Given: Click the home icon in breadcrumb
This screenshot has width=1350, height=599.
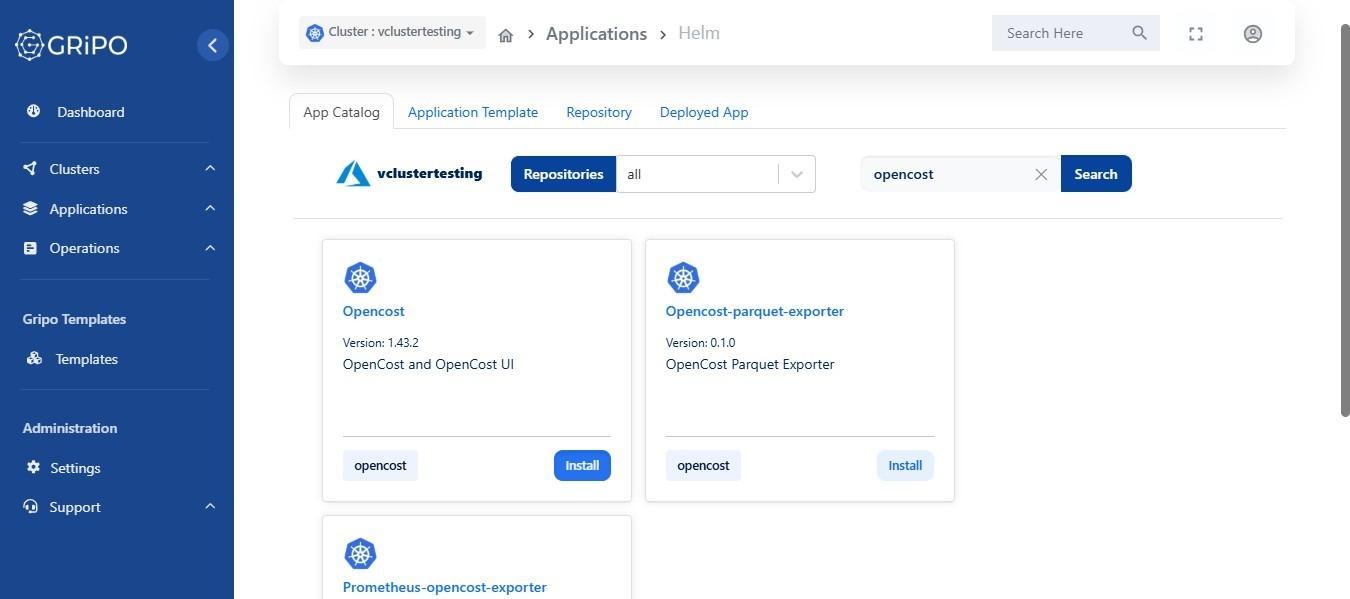Looking at the screenshot, I should coord(506,35).
